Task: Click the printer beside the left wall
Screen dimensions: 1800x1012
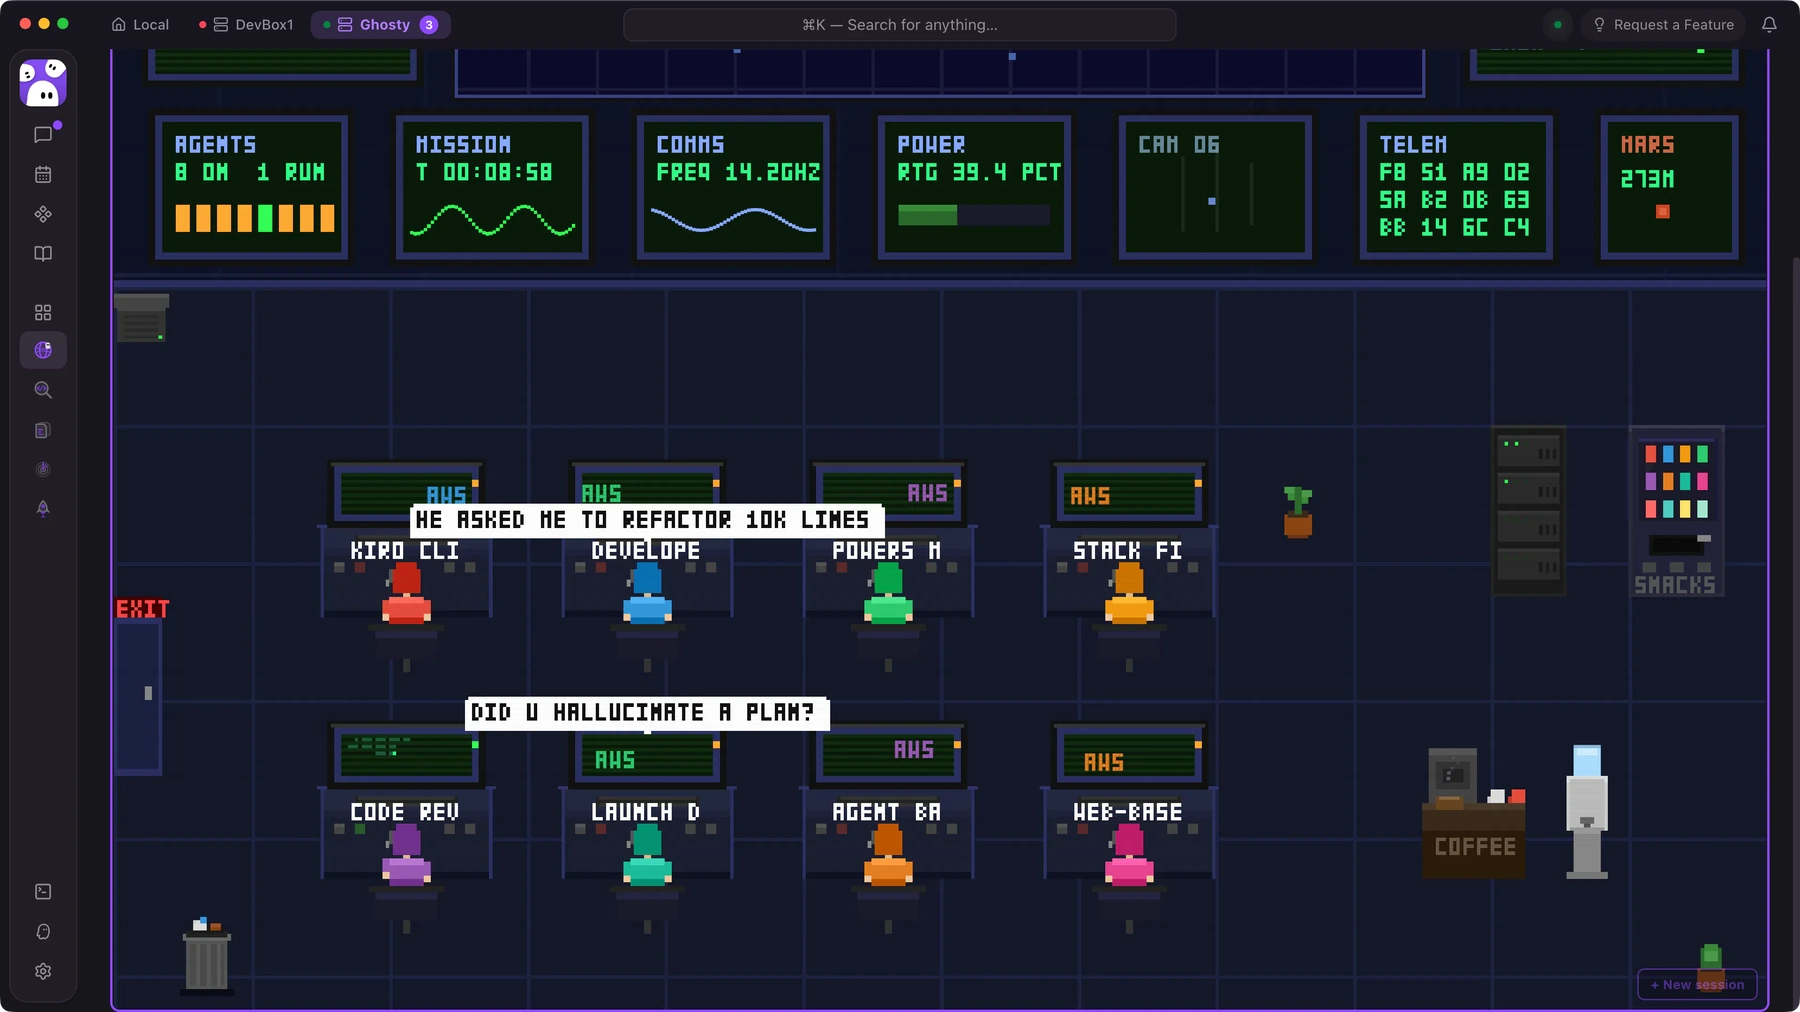Action: tap(141, 318)
